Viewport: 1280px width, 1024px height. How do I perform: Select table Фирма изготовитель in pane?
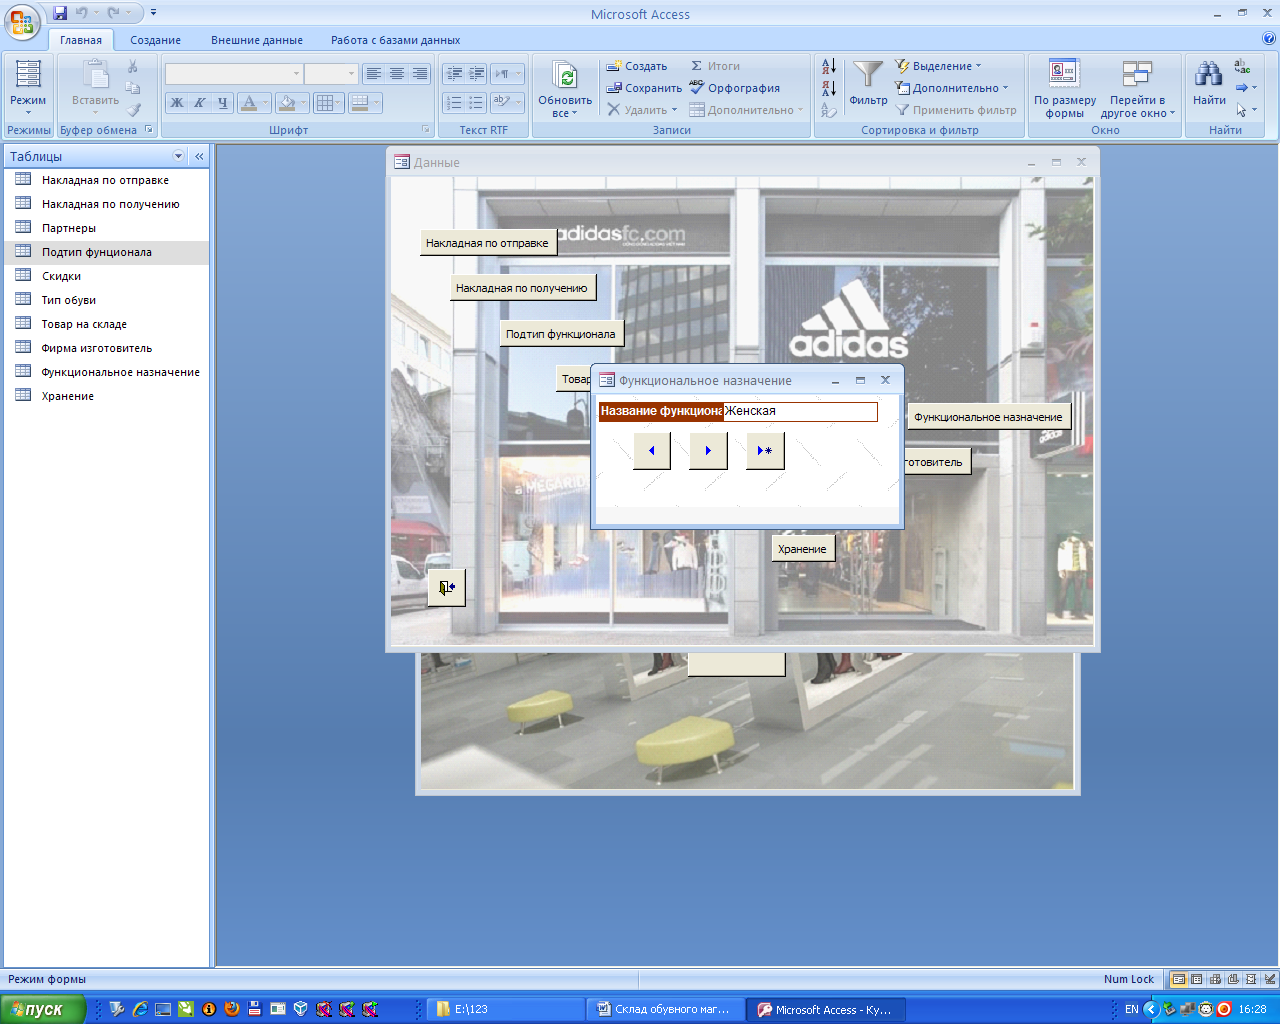coord(107,348)
